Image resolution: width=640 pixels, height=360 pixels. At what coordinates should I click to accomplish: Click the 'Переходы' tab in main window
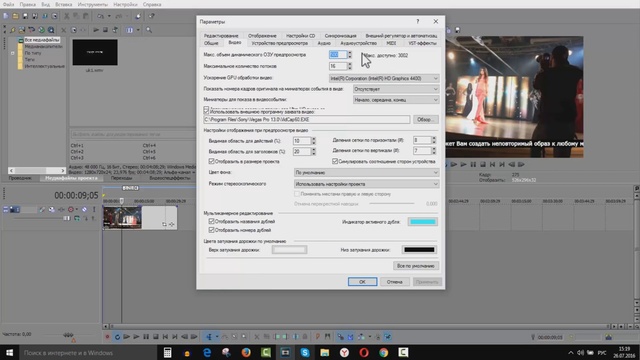point(121,178)
